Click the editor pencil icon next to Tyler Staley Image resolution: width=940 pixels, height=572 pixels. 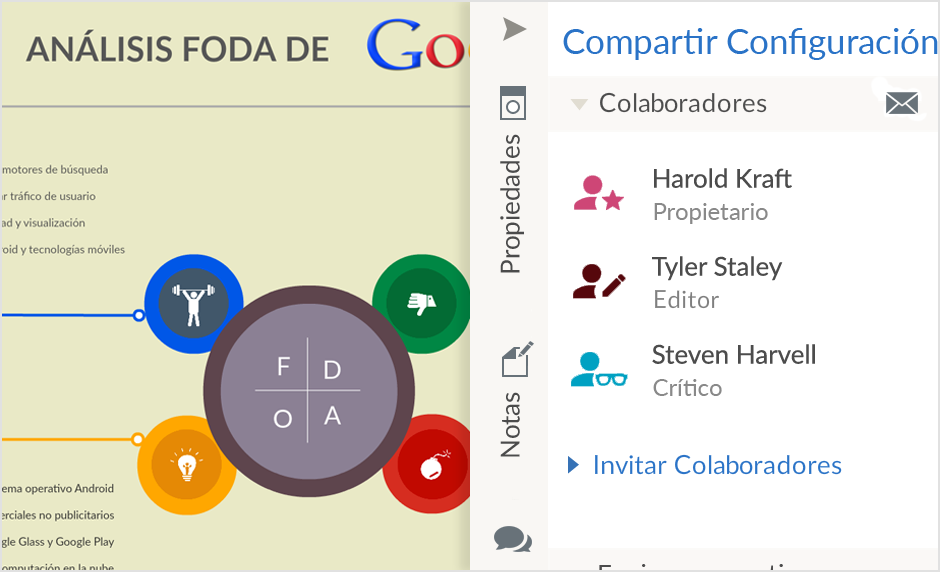599,281
